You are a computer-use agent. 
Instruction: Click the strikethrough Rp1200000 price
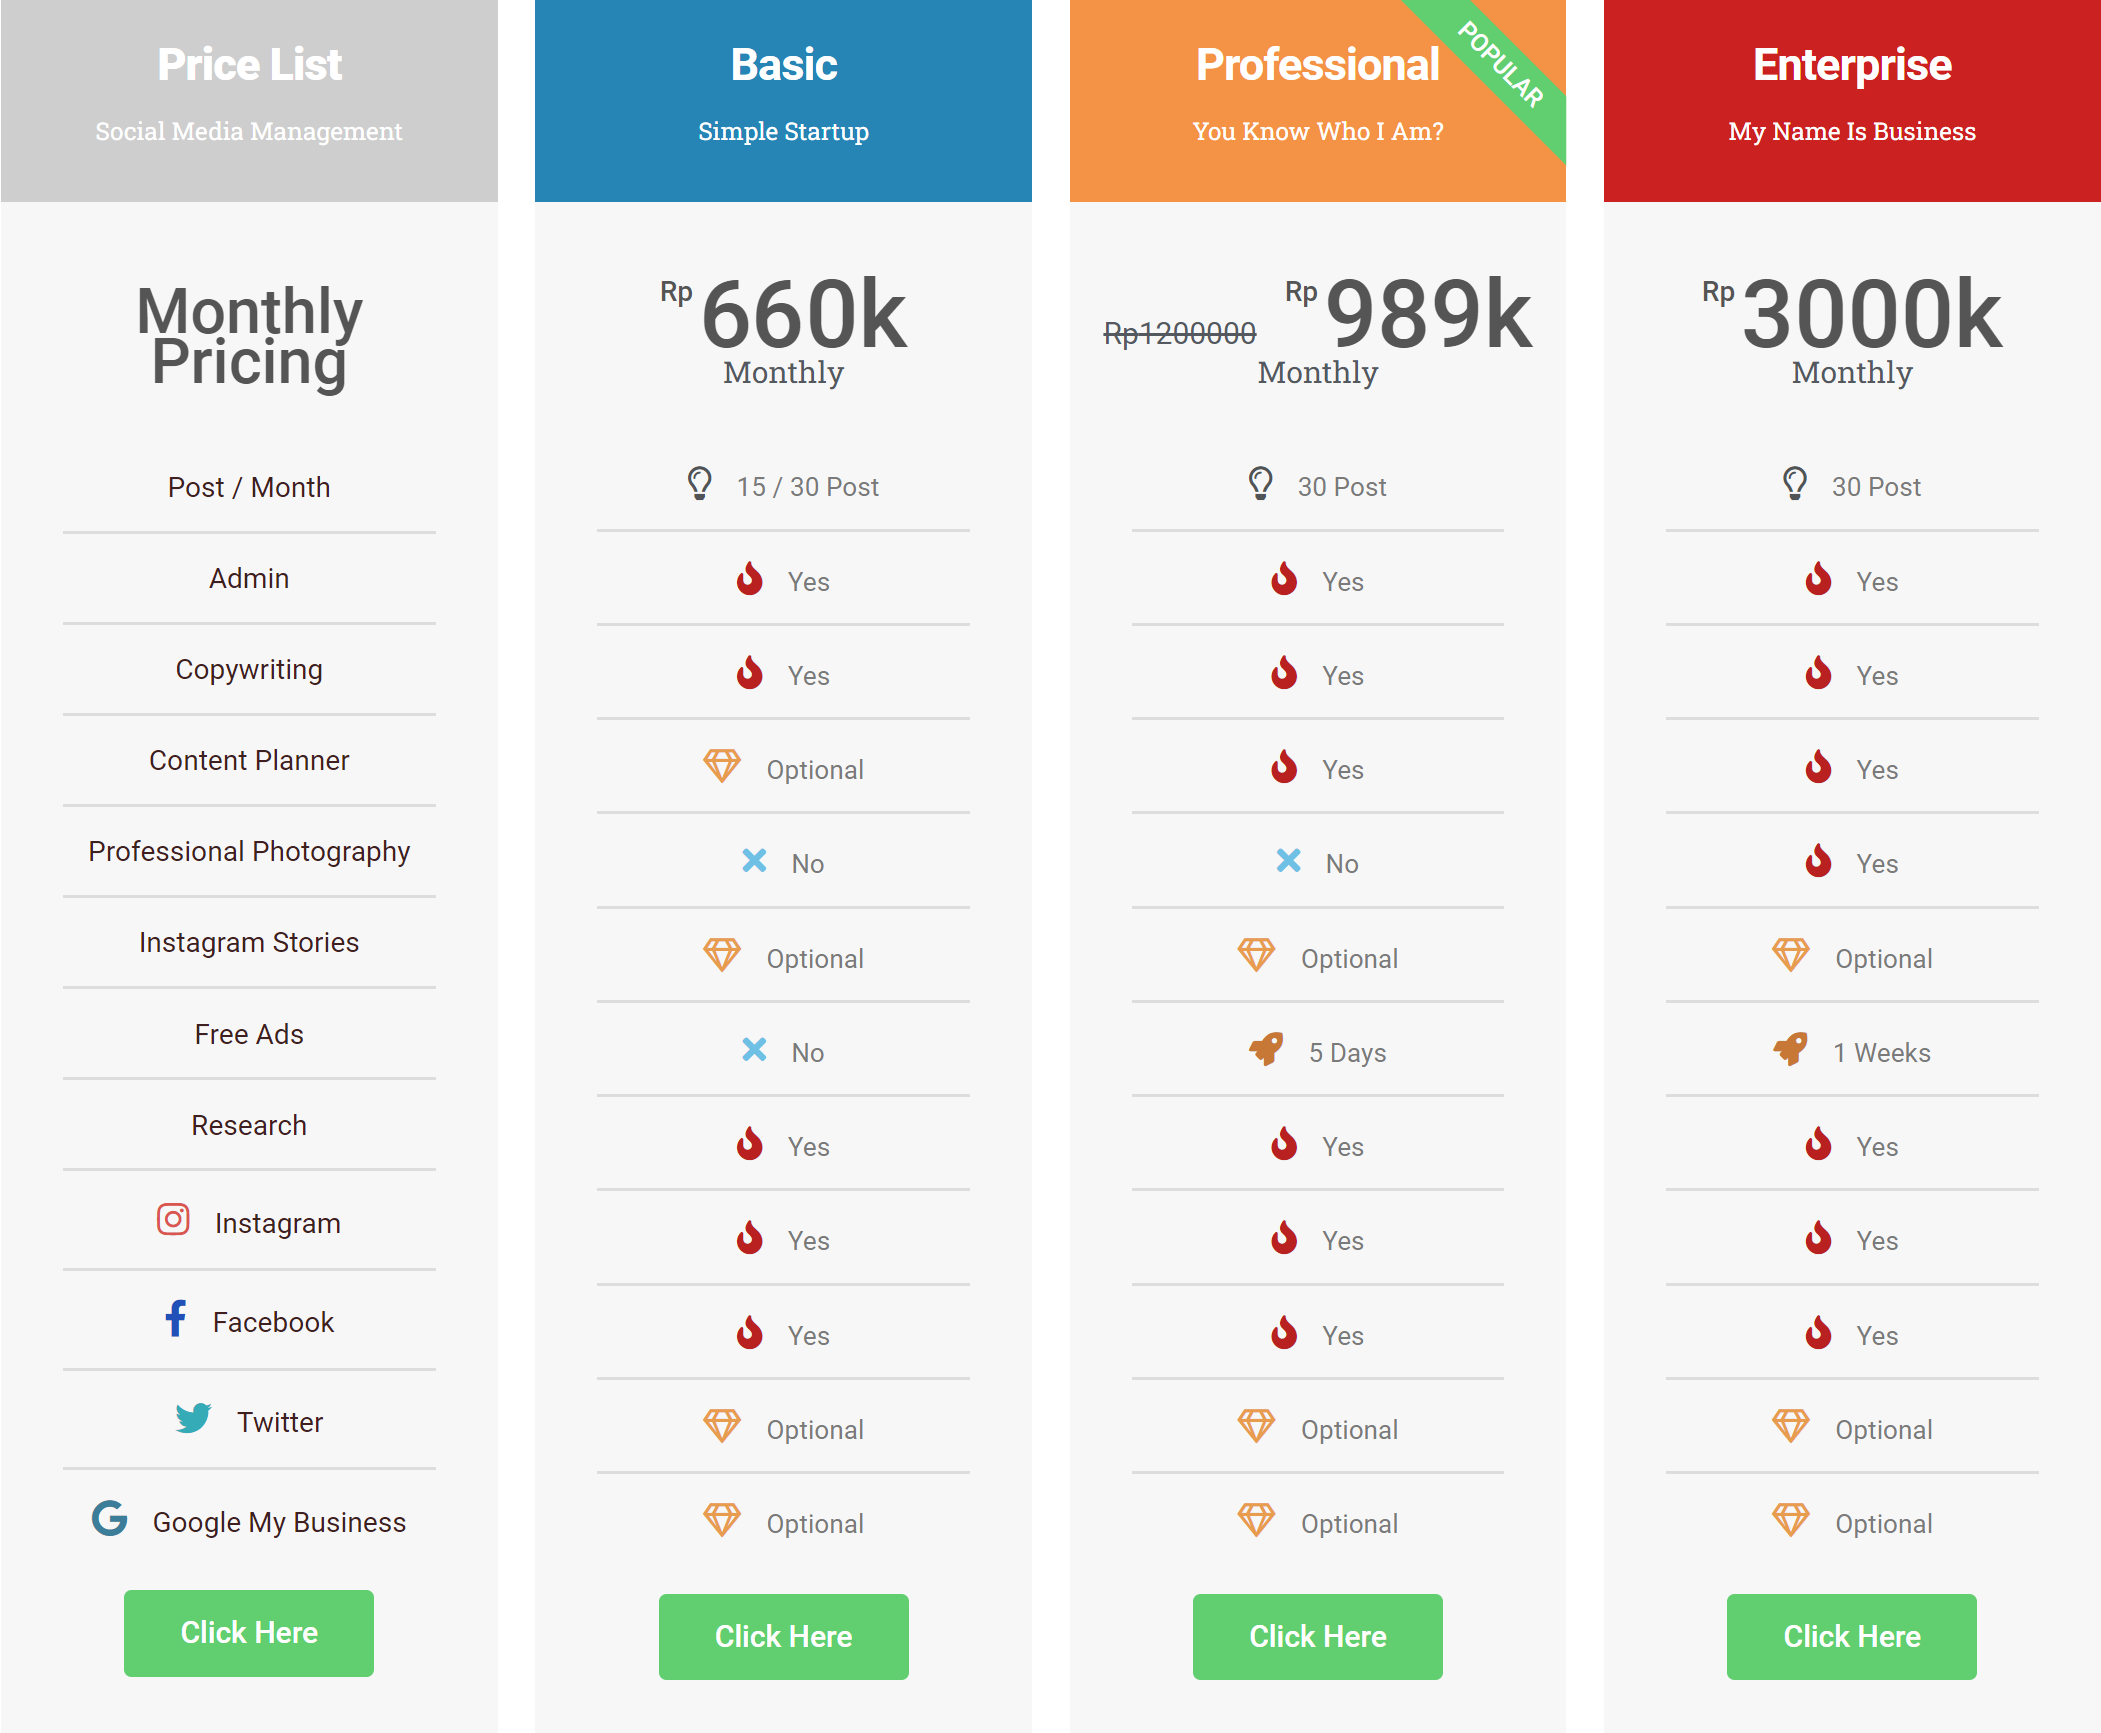pyautogui.click(x=1179, y=333)
